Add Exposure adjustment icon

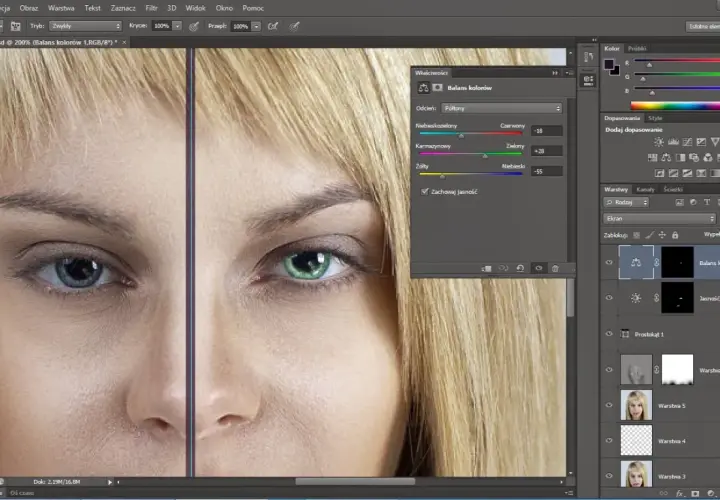[x=701, y=142]
